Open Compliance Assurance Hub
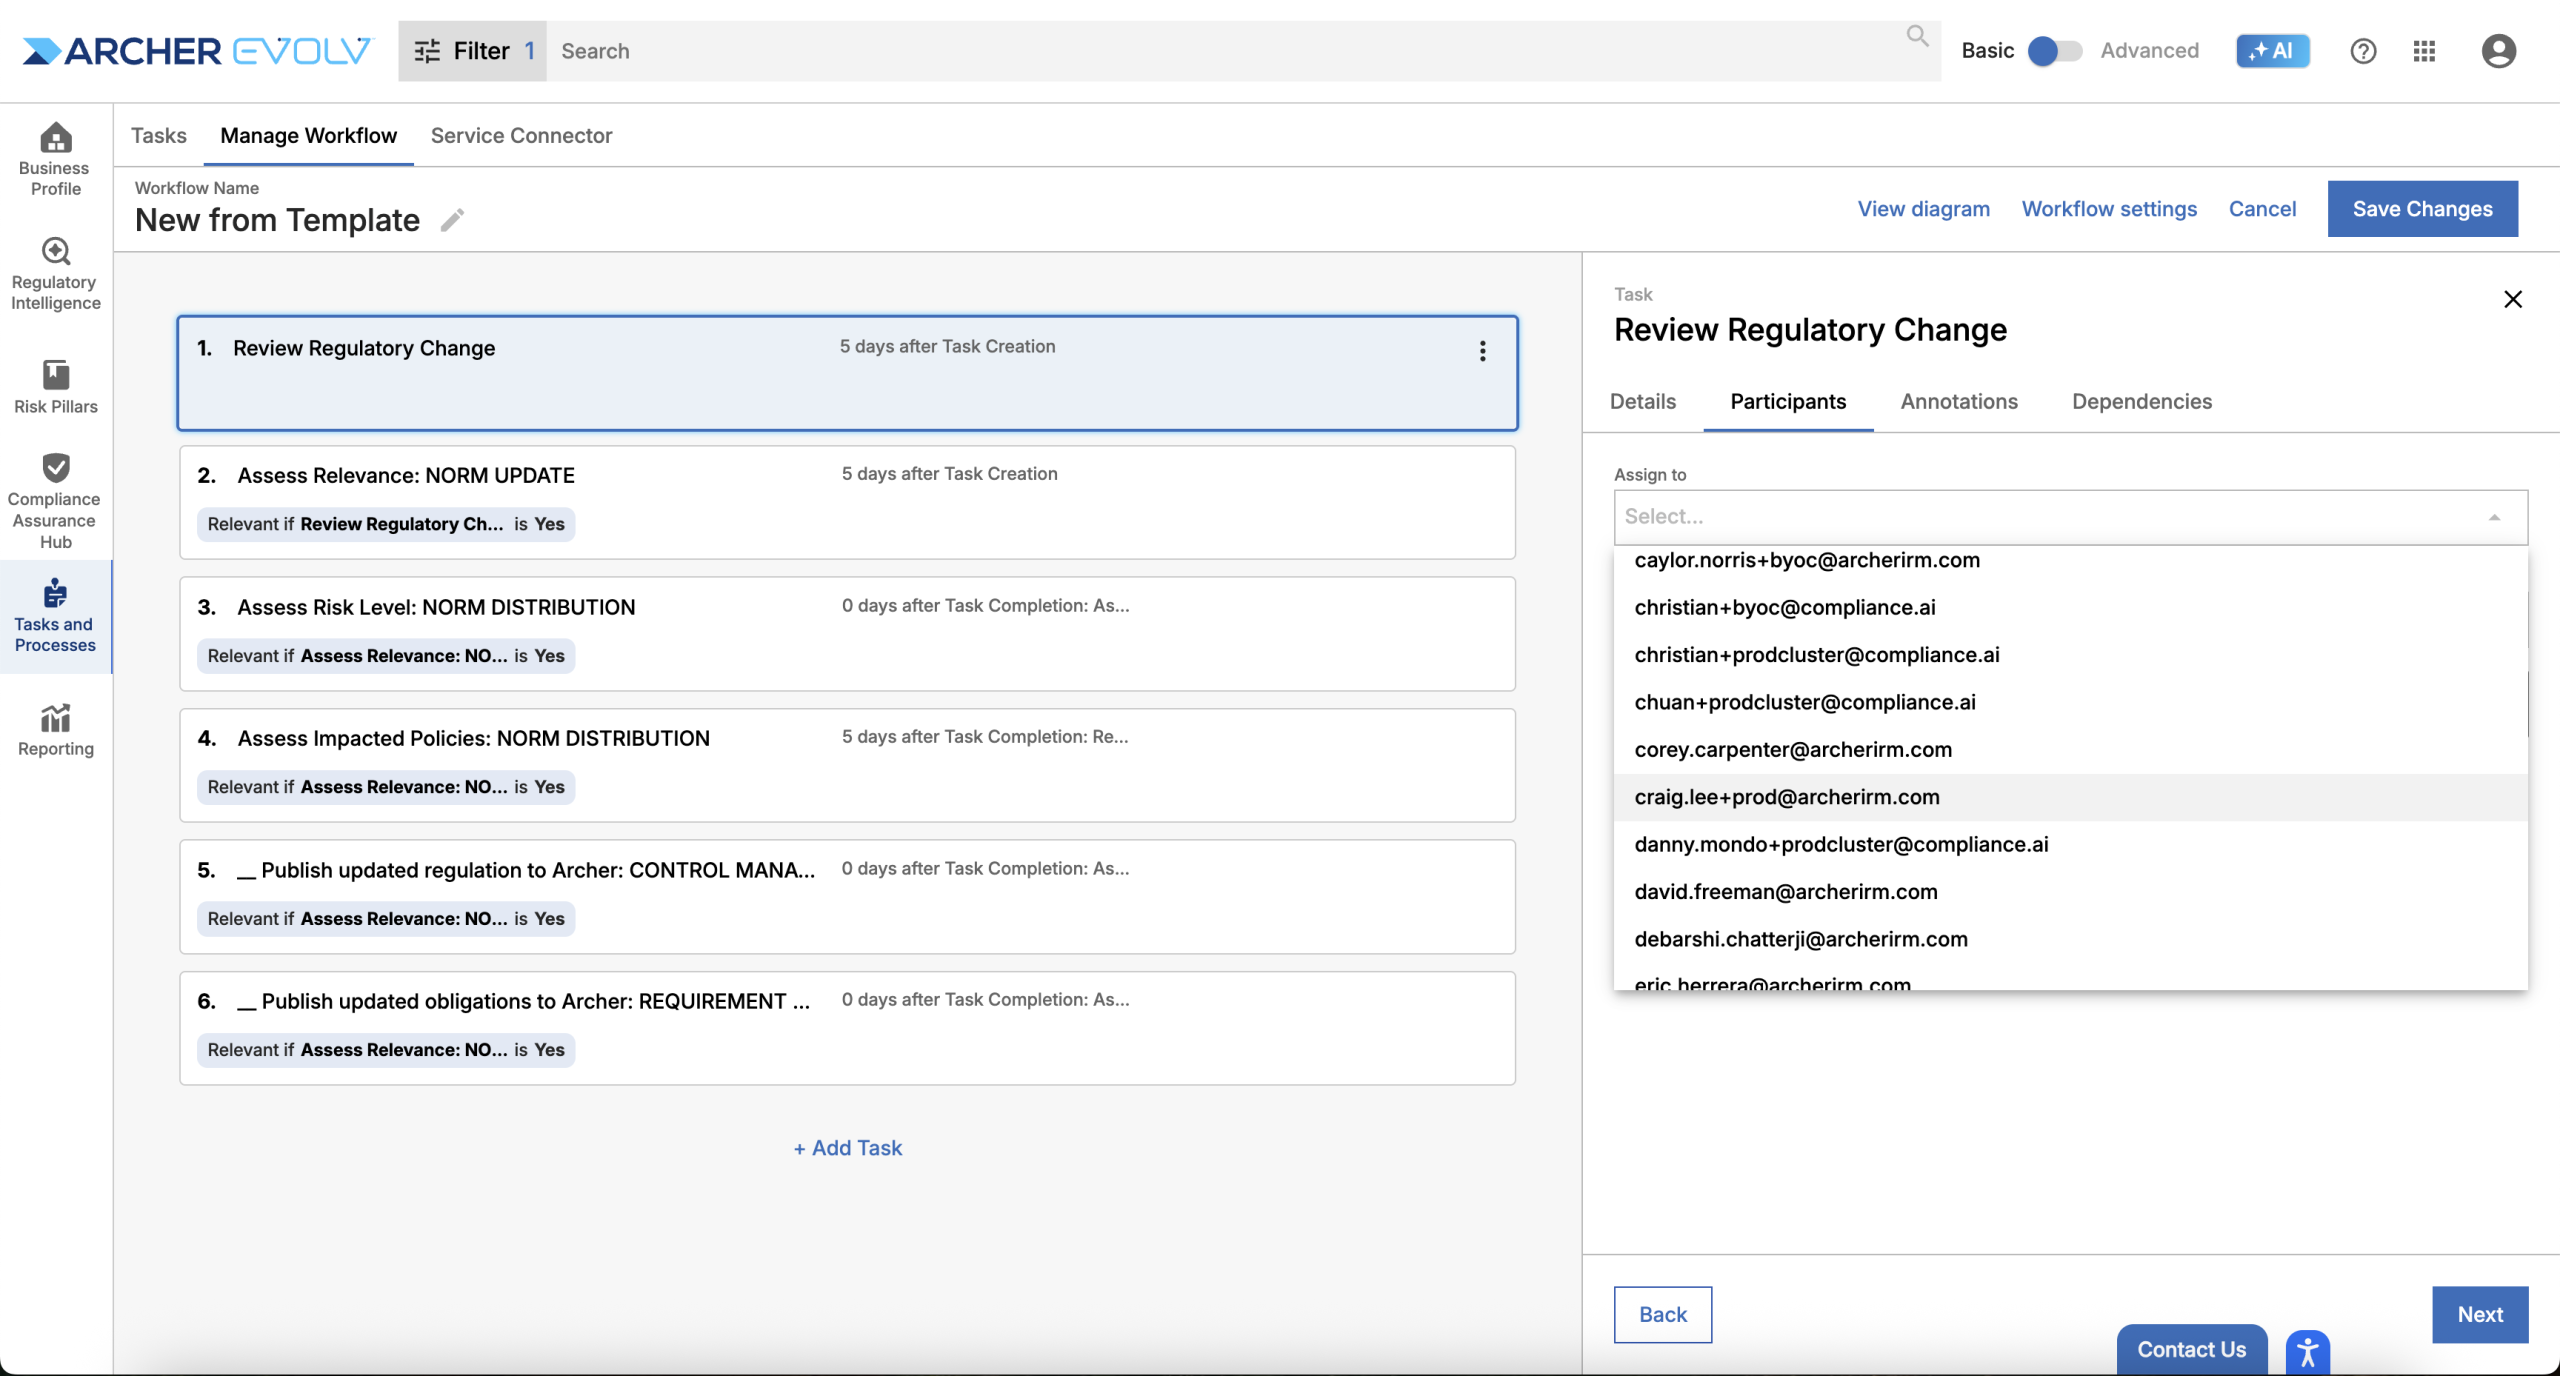Viewport: 2560px width, 1376px height. coord(55,501)
